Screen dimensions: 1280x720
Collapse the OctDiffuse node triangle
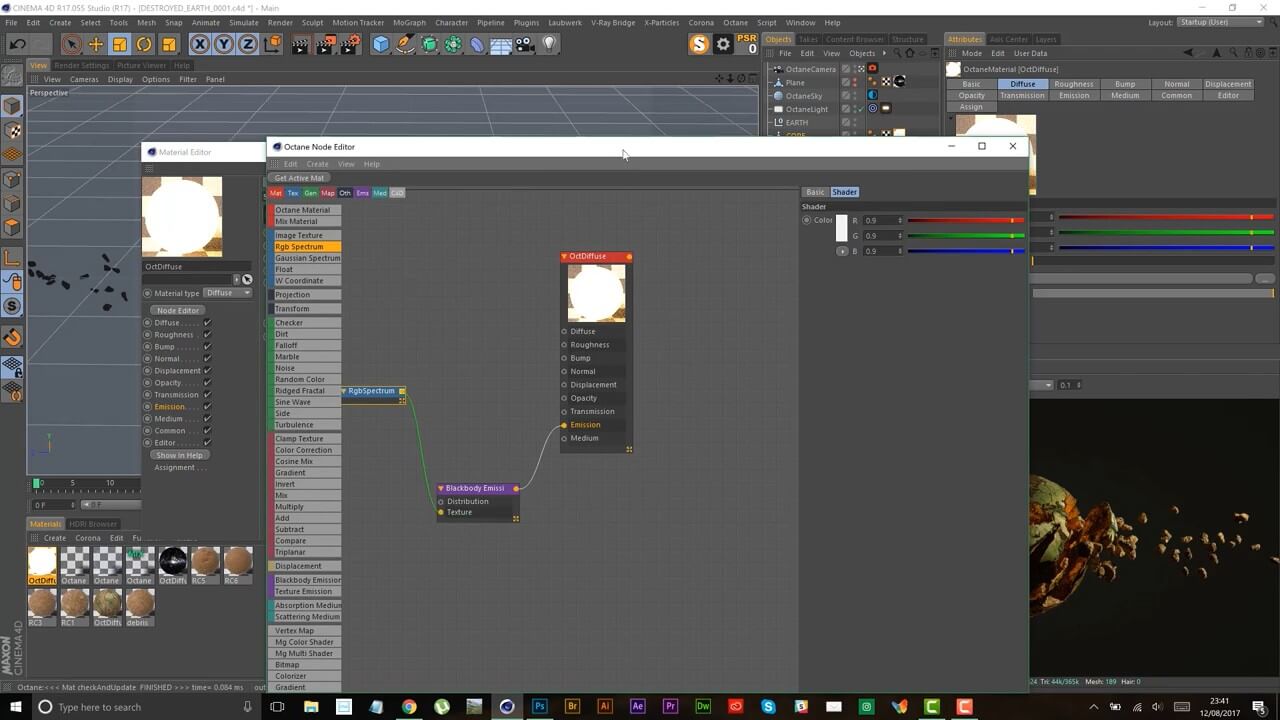point(564,257)
